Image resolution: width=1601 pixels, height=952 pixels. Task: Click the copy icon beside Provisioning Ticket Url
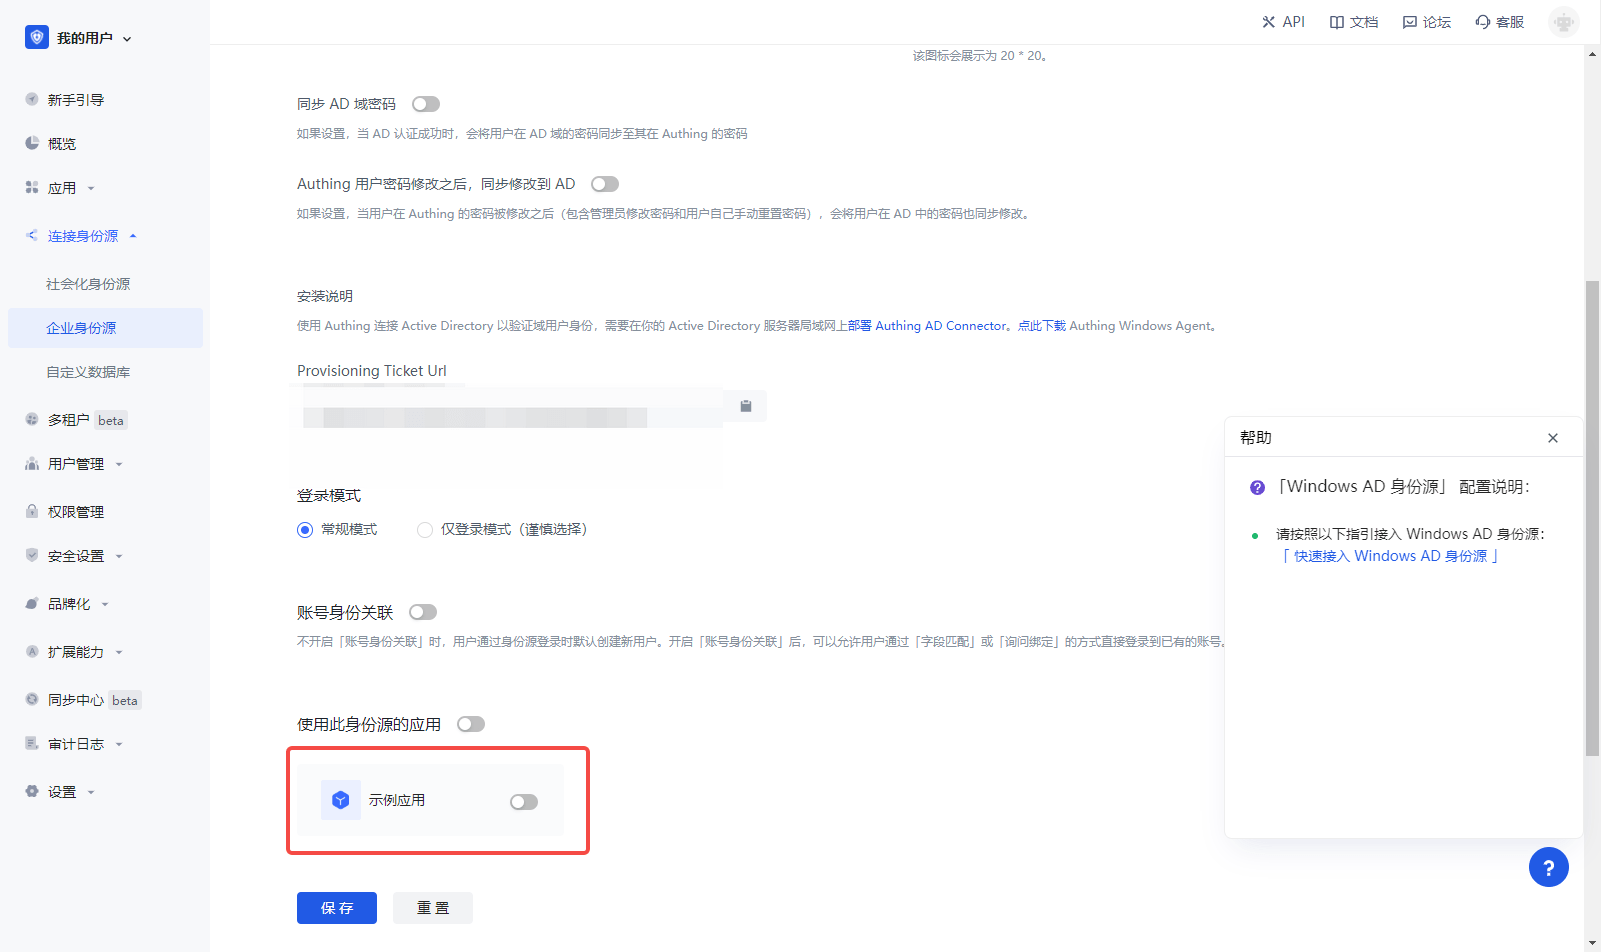[x=745, y=406]
